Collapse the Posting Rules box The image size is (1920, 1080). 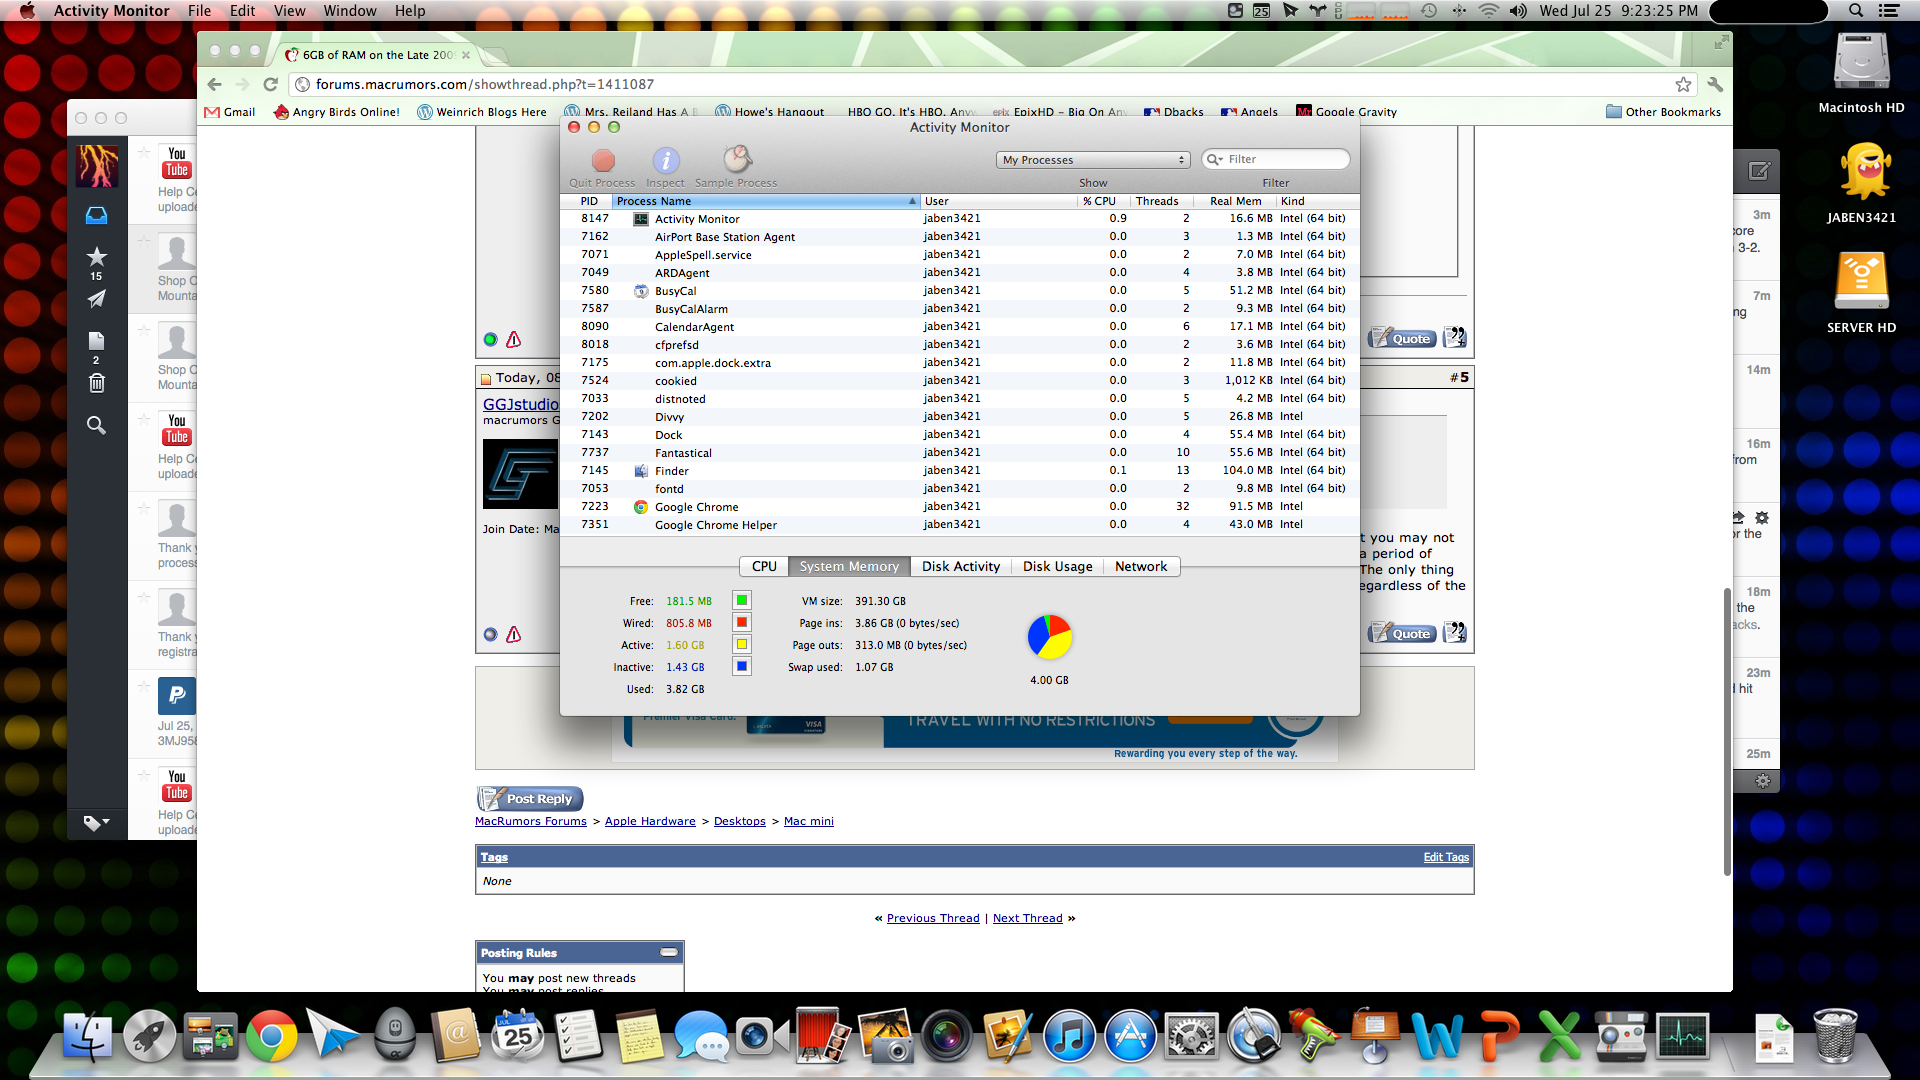[669, 952]
